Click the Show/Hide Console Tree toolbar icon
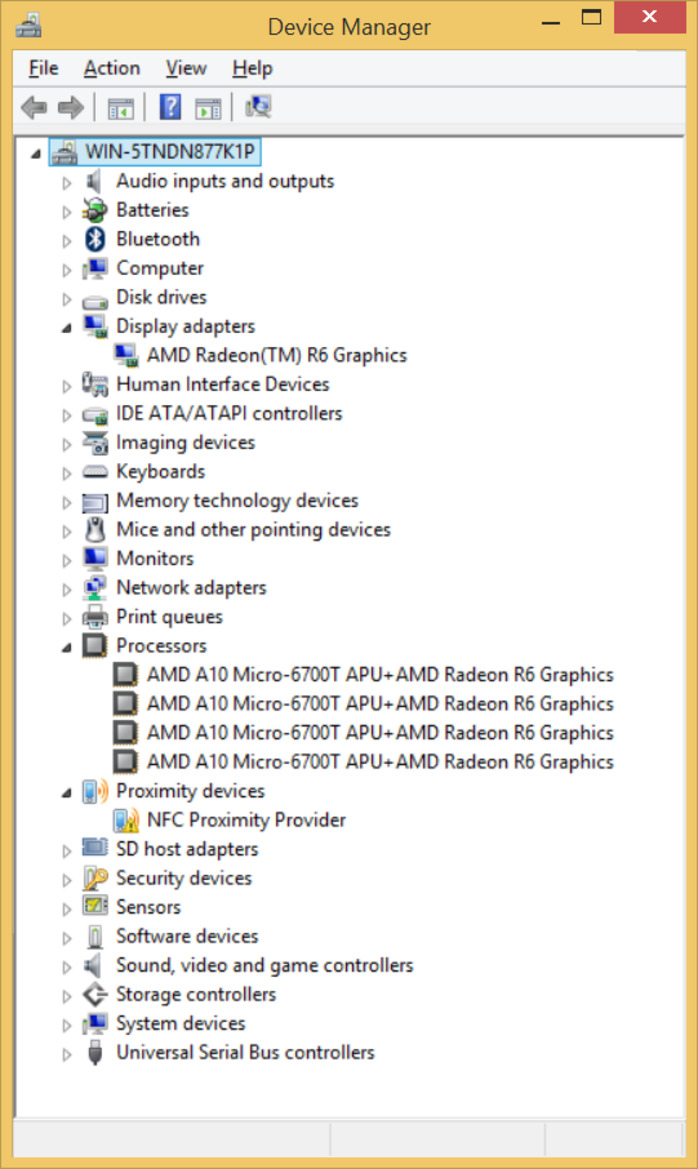 coord(121,109)
